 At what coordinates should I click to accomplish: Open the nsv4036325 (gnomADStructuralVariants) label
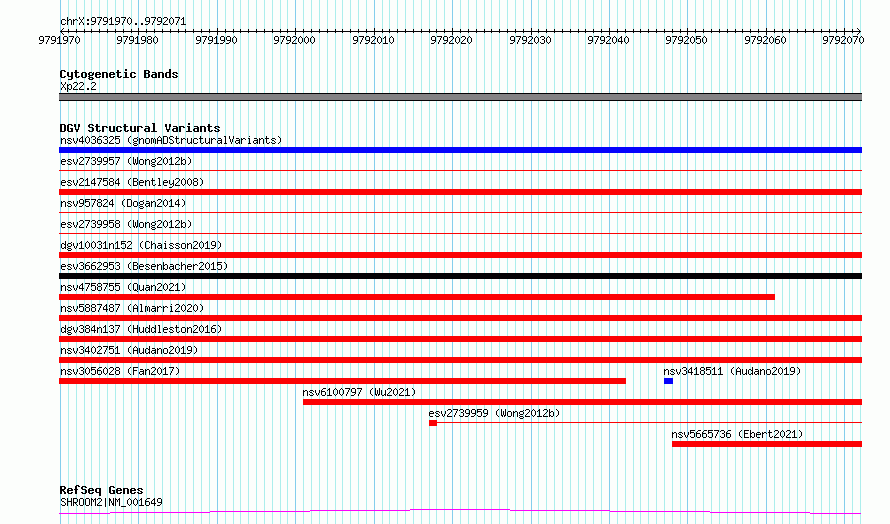coord(171,140)
